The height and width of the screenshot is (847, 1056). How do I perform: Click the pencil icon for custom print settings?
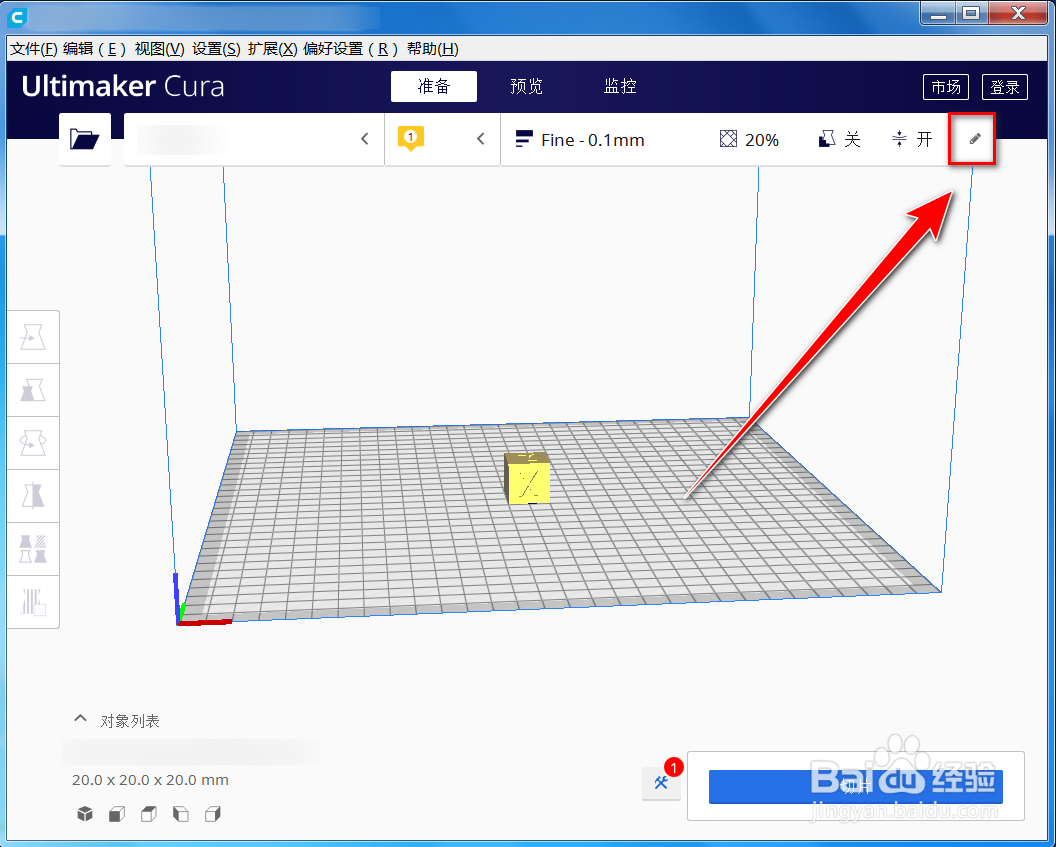[x=975, y=139]
